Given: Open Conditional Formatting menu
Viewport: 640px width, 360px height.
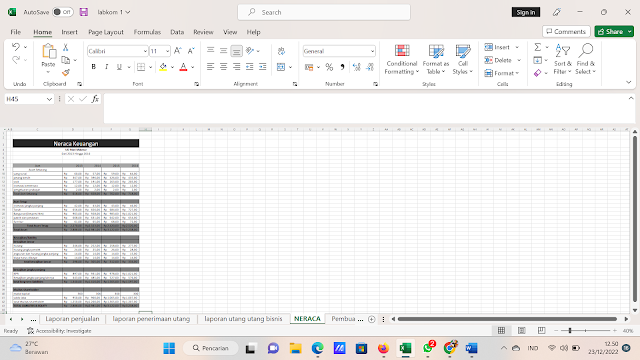Looking at the screenshot, I should [402, 60].
